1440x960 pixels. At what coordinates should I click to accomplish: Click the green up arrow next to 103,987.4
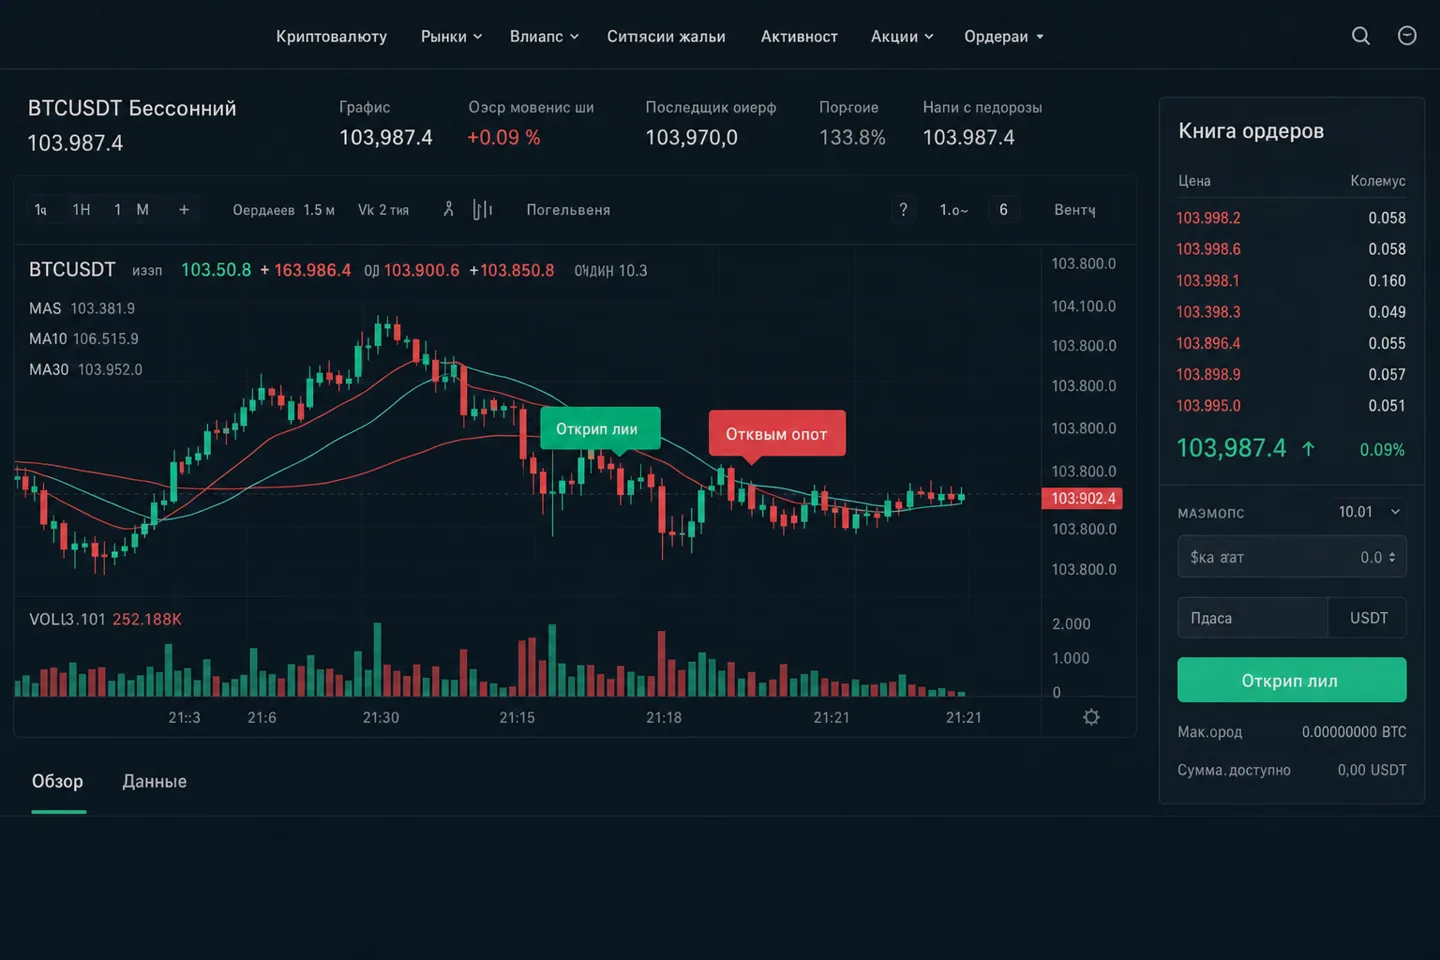[1308, 449]
